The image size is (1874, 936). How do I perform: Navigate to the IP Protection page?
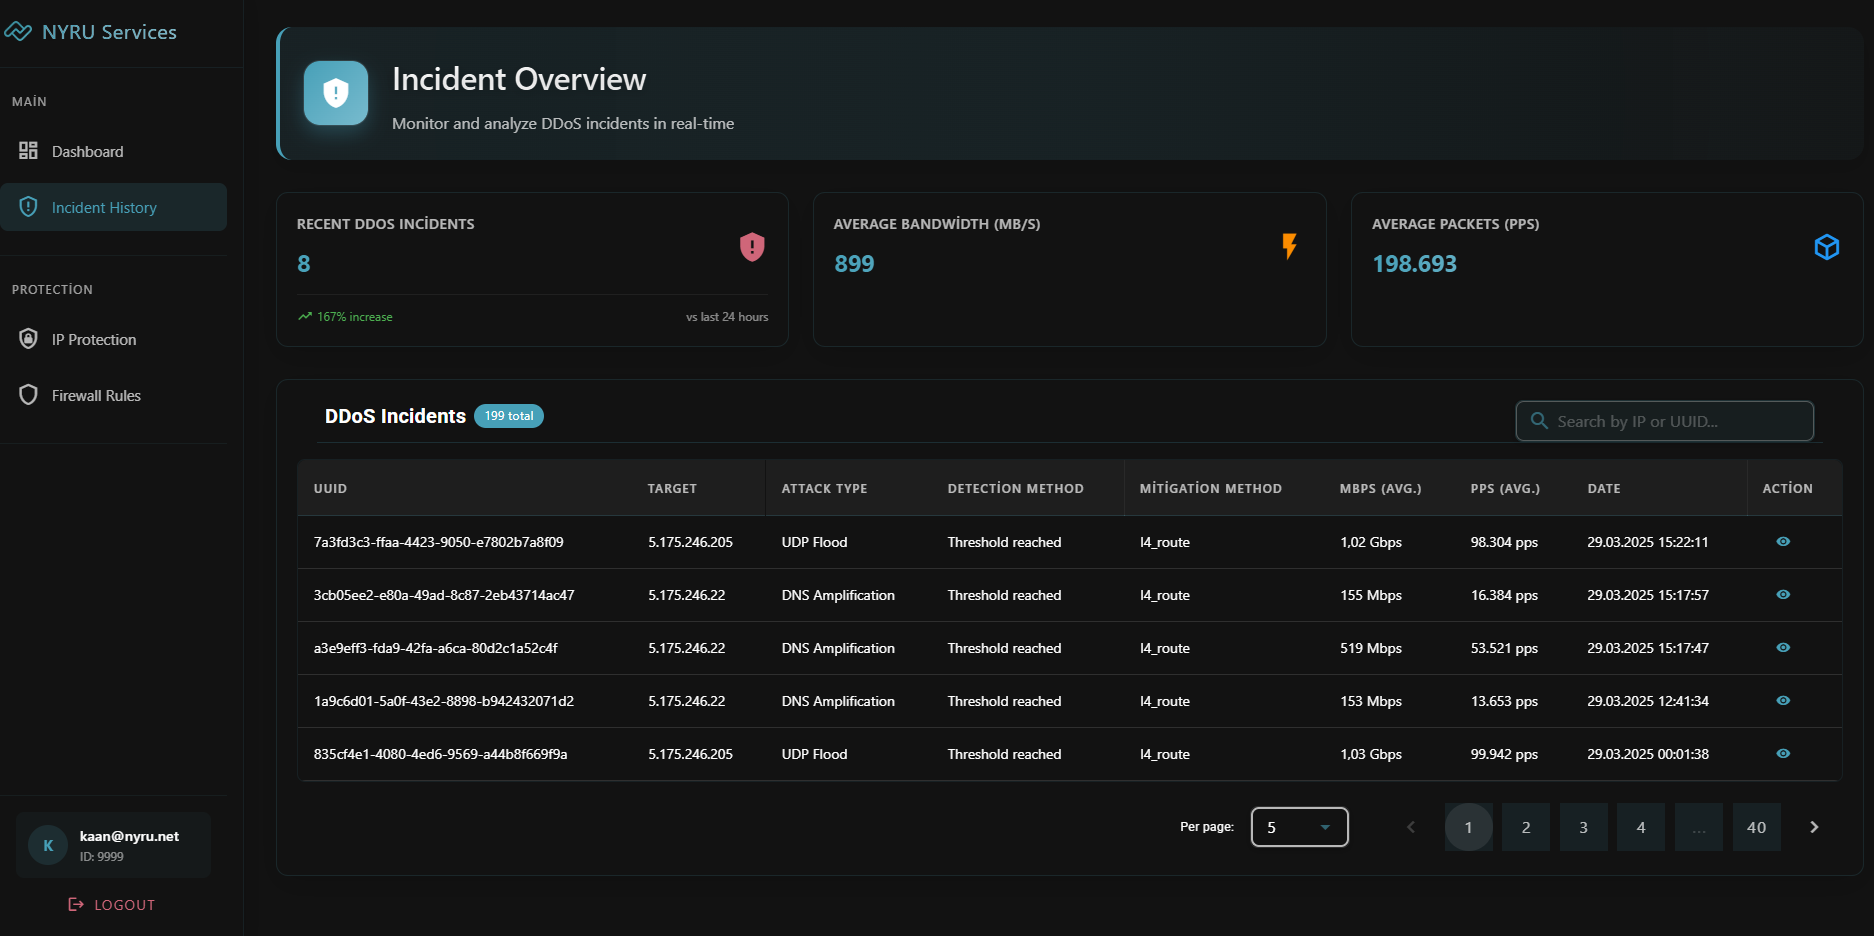[x=94, y=339]
